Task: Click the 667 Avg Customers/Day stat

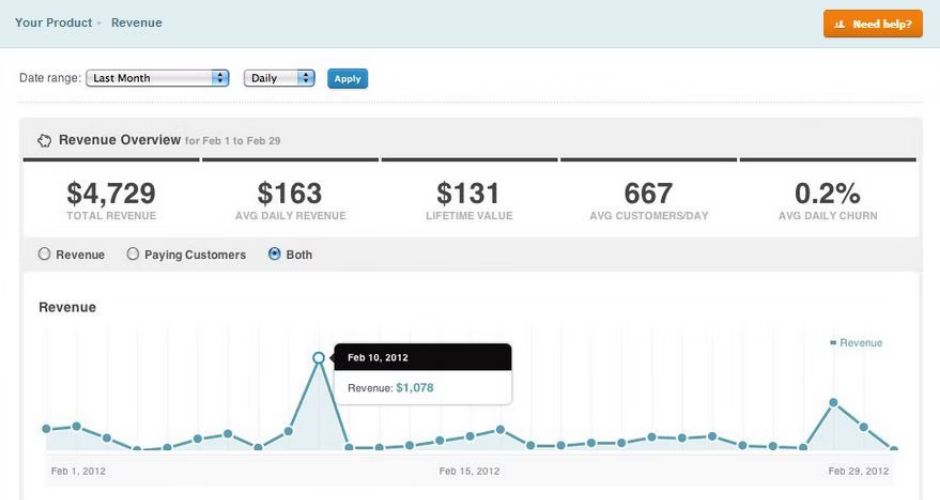Action: coord(649,200)
